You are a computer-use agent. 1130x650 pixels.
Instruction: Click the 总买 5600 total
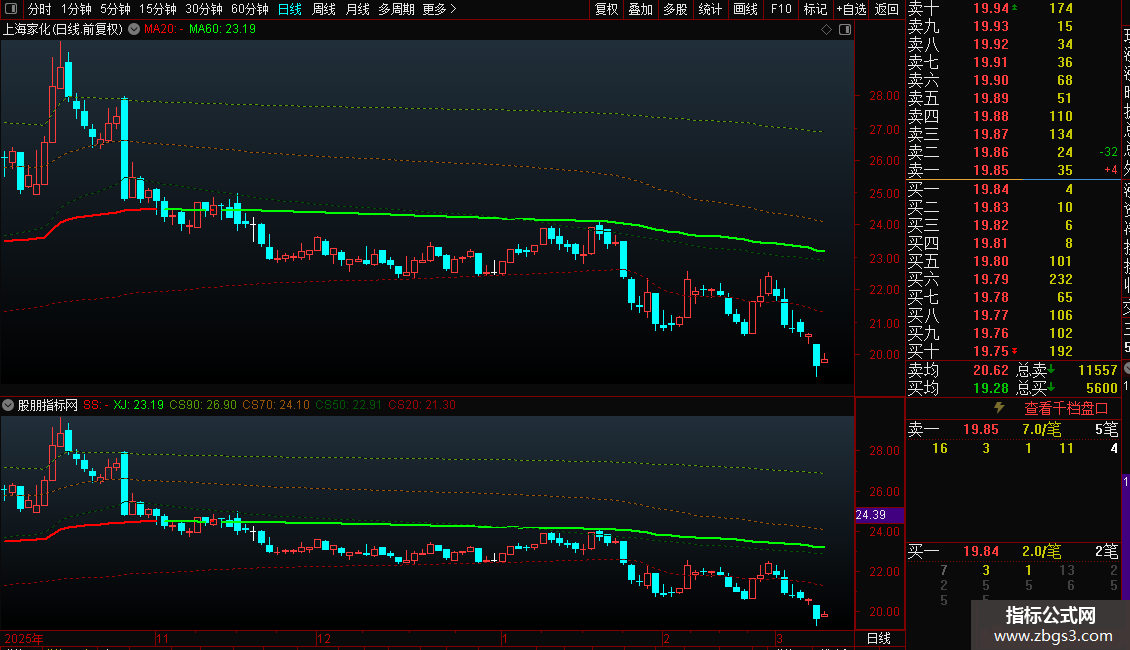coord(1101,388)
